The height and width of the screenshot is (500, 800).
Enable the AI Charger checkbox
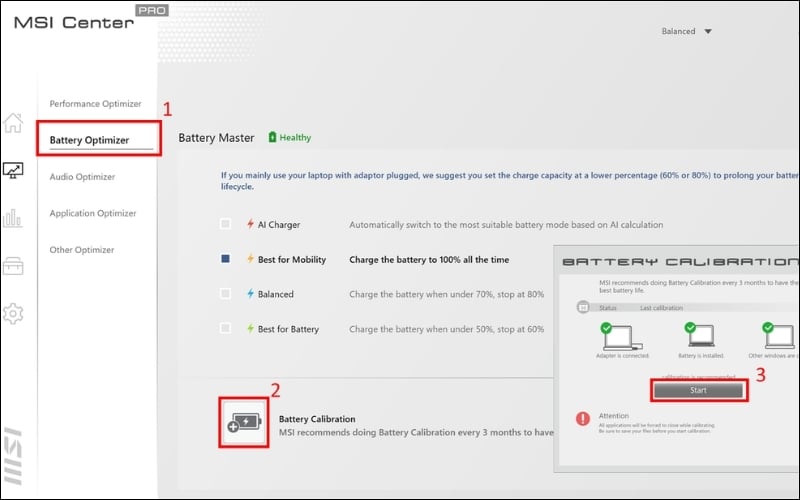coord(226,224)
